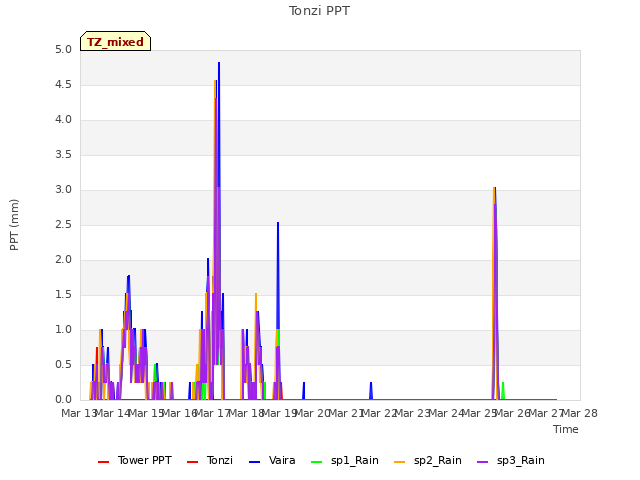Click the 5.0 y-axis tick label
Viewport: 640px width, 480px height.
pos(63,50)
